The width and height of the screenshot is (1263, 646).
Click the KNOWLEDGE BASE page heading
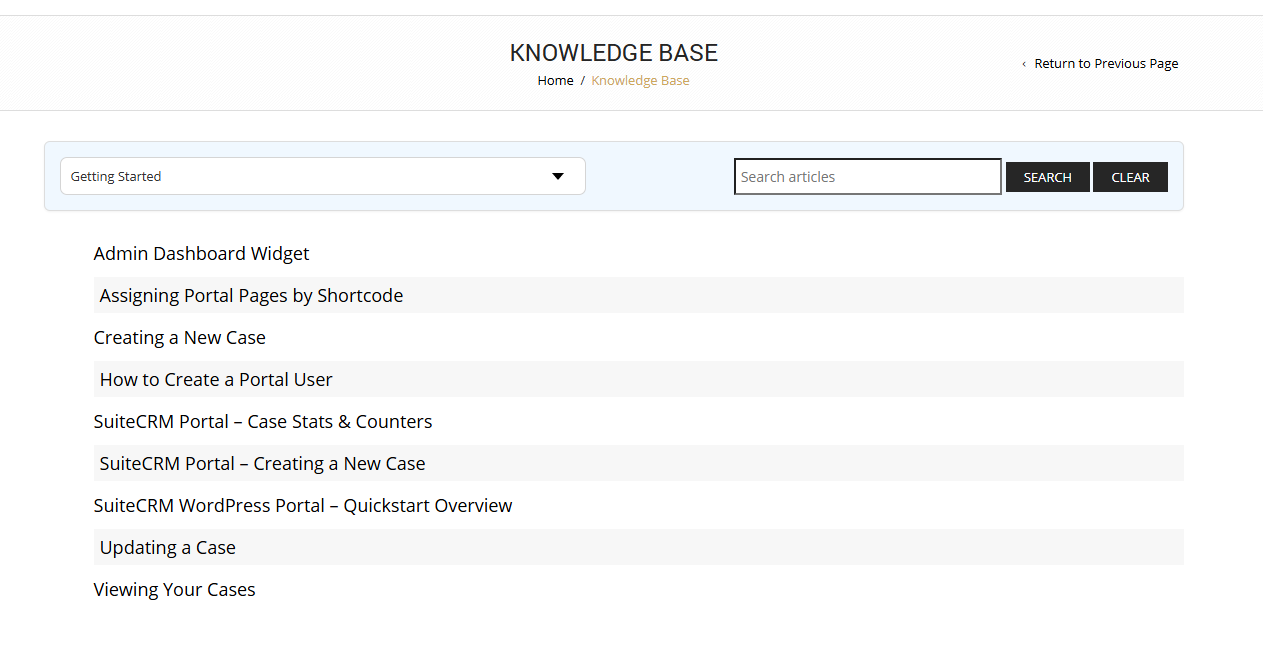(613, 53)
